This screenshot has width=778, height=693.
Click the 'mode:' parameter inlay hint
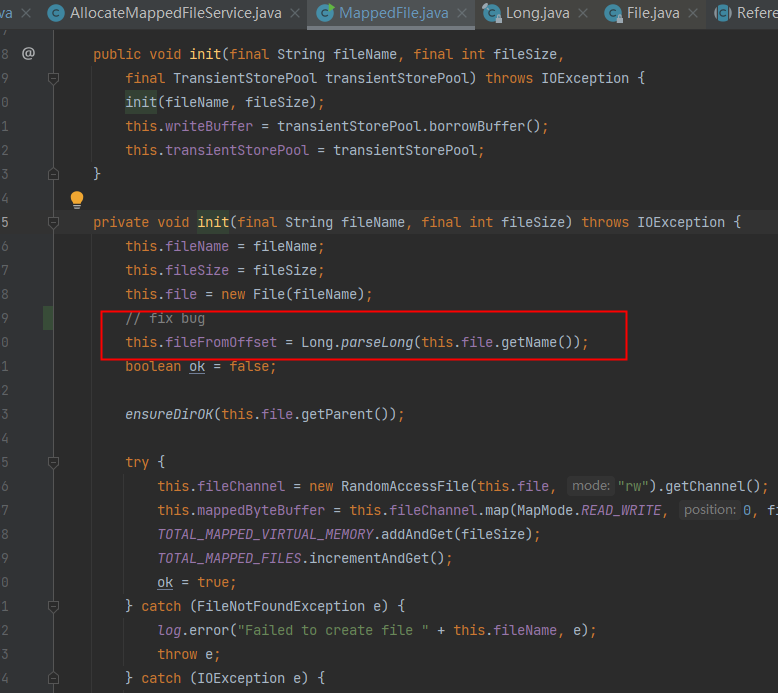coord(590,486)
